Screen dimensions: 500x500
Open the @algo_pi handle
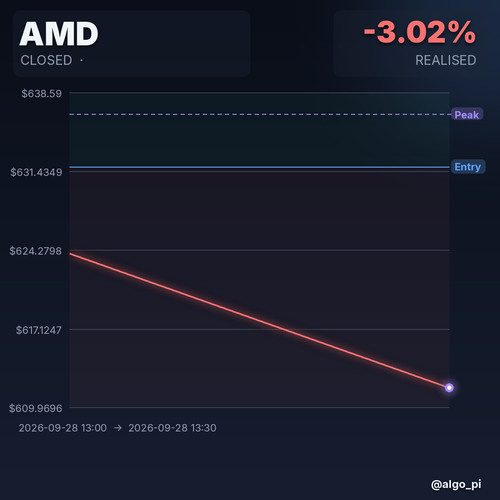pyautogui.click(x=456, y=484)
